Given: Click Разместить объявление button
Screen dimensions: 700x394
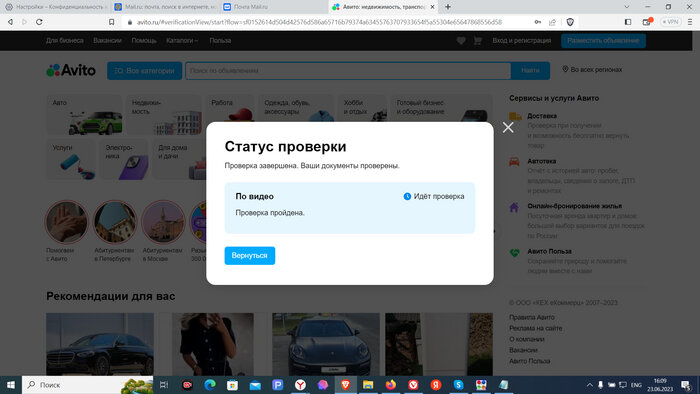Looking at the screenshot, I should coord(603,41).
